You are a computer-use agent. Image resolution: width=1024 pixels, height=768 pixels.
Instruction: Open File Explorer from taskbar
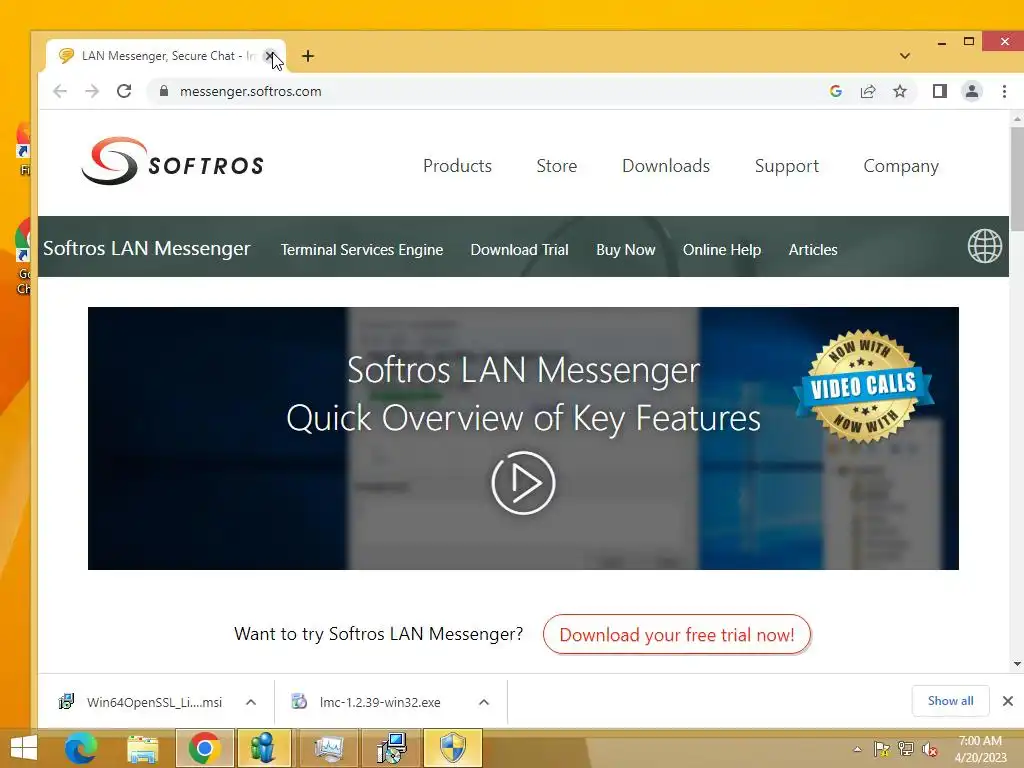142,748
